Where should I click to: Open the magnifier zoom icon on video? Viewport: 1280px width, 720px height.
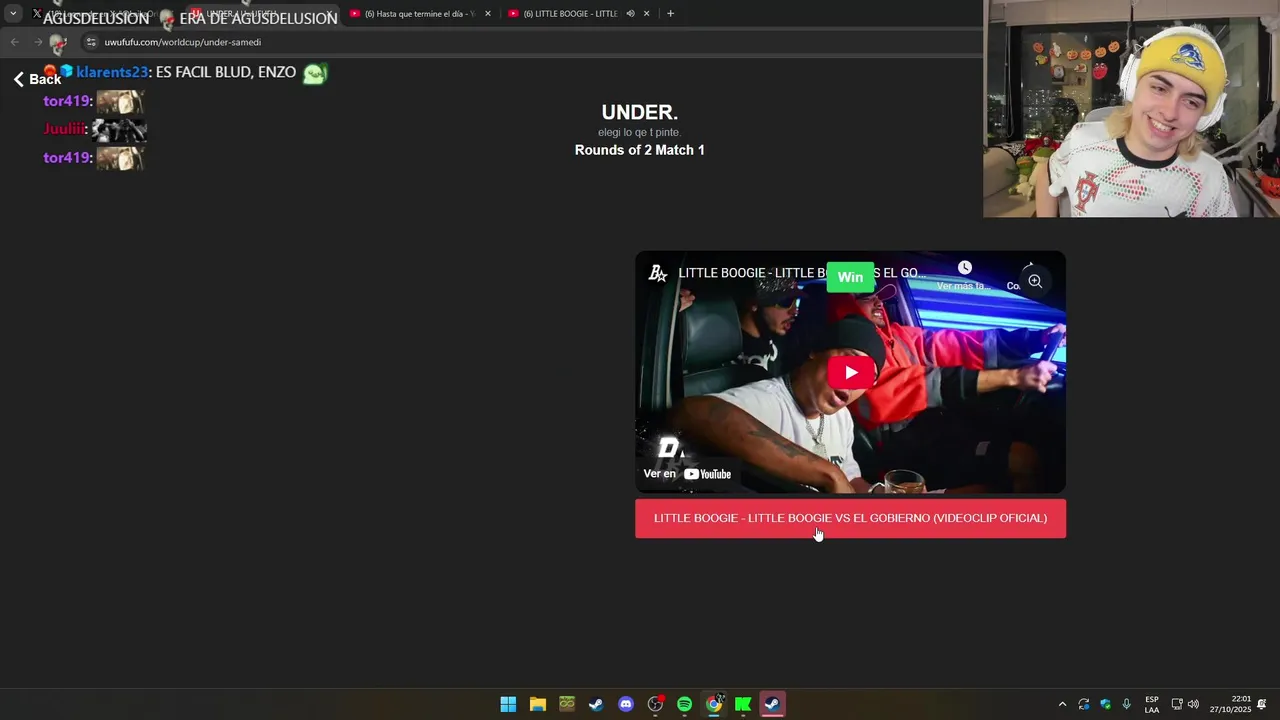click(x=1035, y=282)
